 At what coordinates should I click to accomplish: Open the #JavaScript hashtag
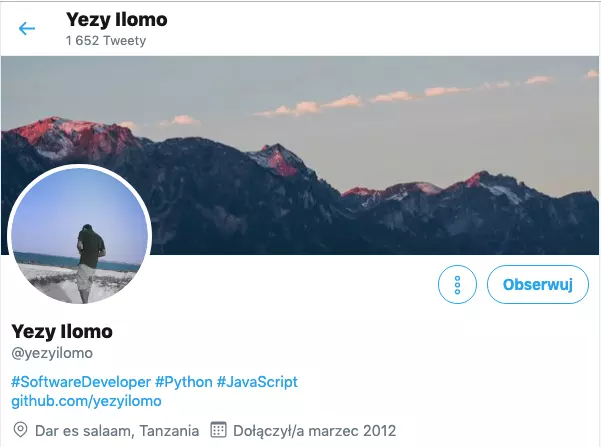pos(257,382)
